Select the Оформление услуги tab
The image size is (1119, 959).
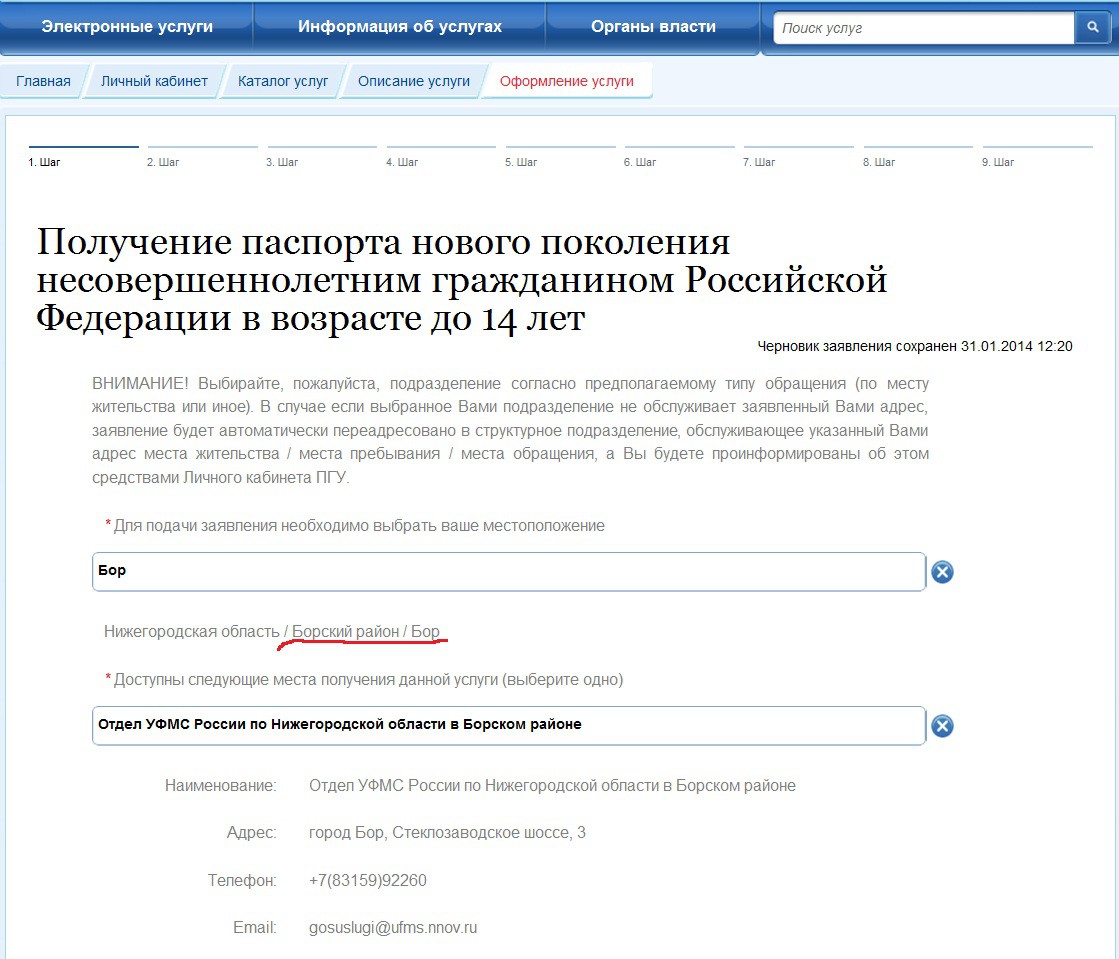[567, 81]
